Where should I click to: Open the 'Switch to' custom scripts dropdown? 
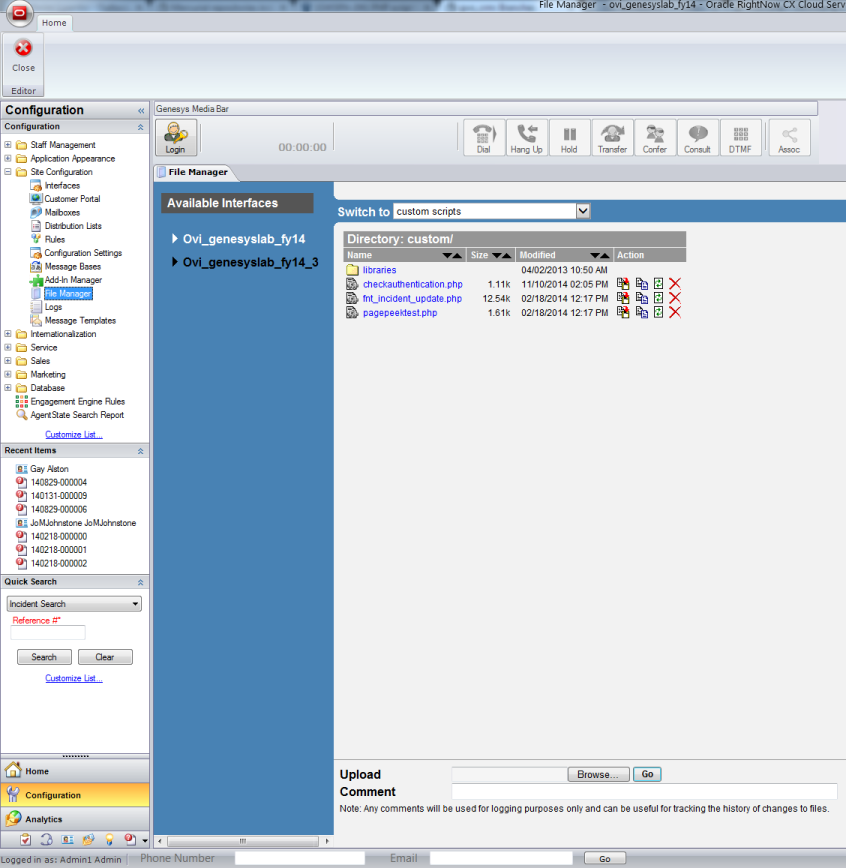[x=584, y=211]
